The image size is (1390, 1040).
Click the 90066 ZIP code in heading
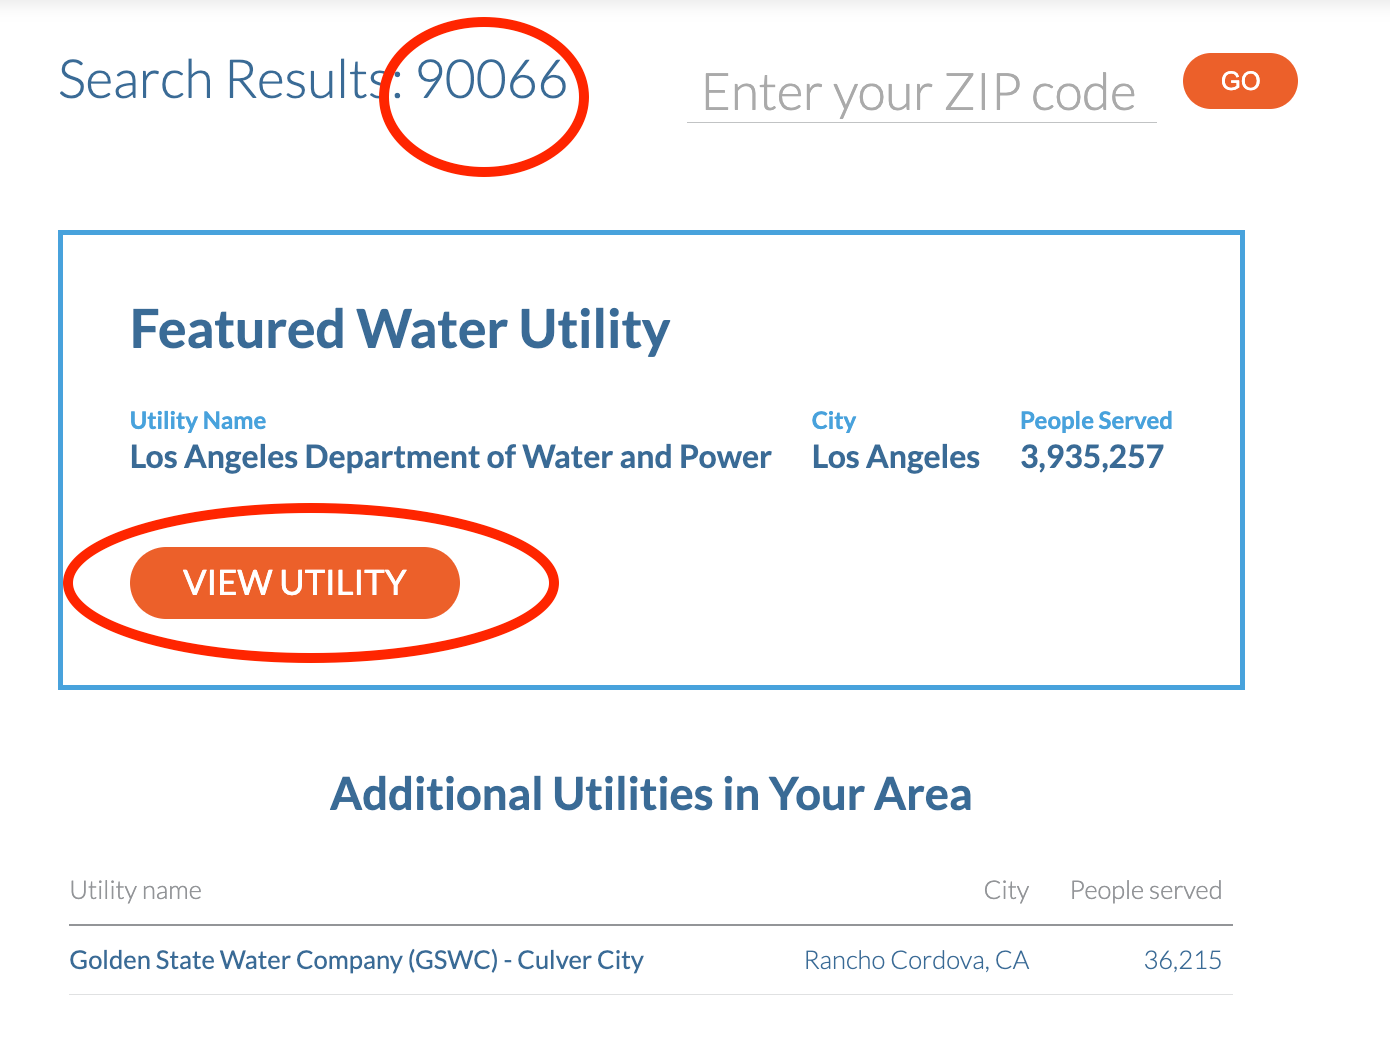tap(491, 80)
